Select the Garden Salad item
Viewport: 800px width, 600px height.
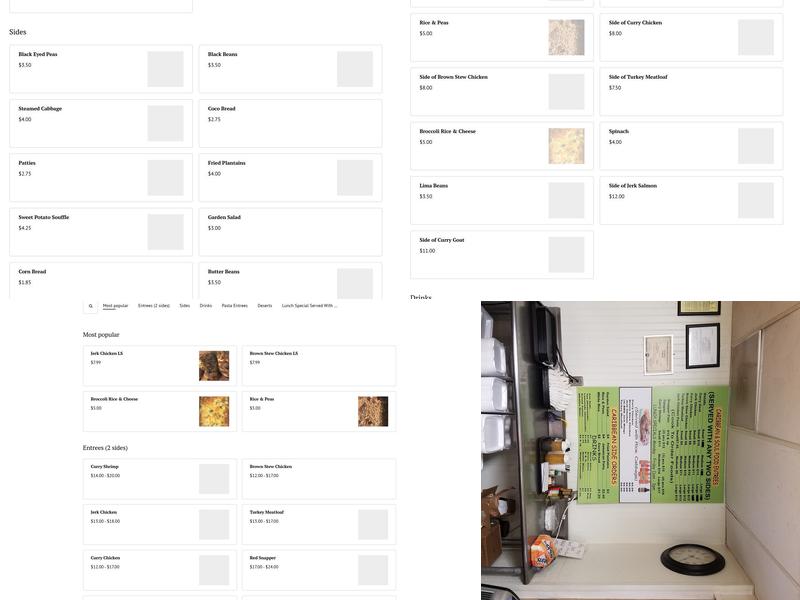click(x=290, y=231)
